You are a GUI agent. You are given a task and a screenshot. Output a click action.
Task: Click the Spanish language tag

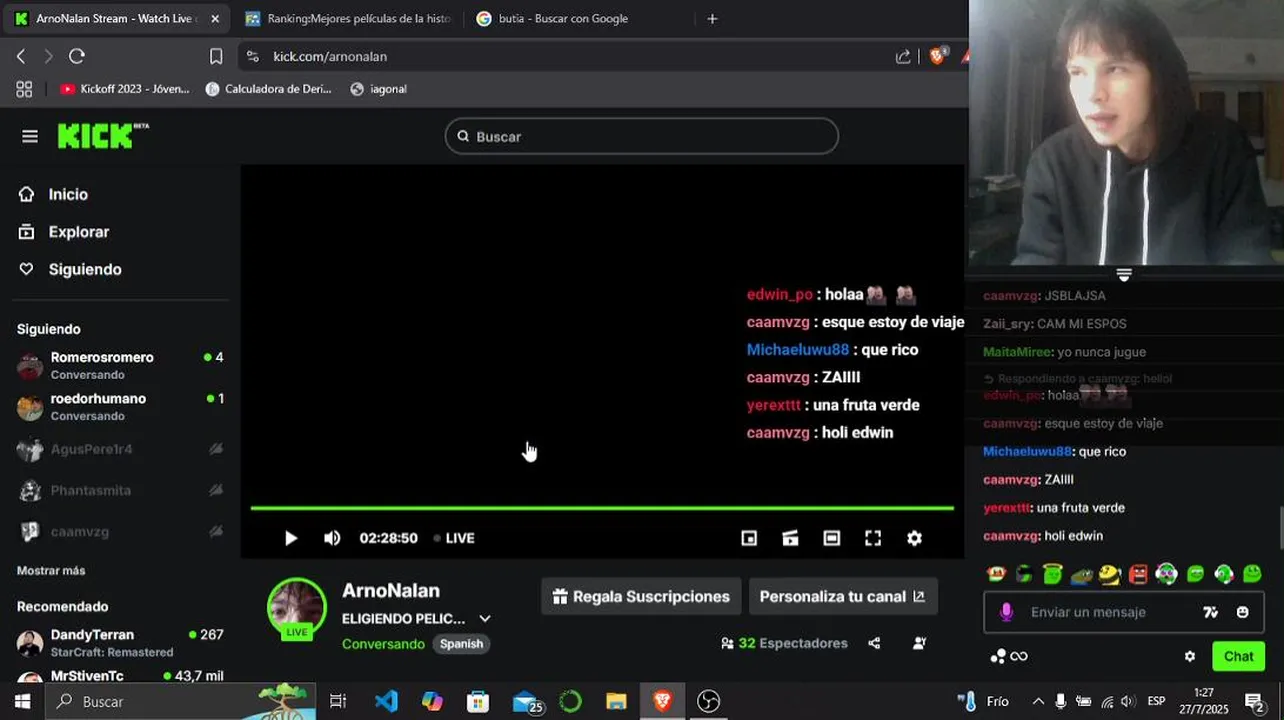[462, 644]
